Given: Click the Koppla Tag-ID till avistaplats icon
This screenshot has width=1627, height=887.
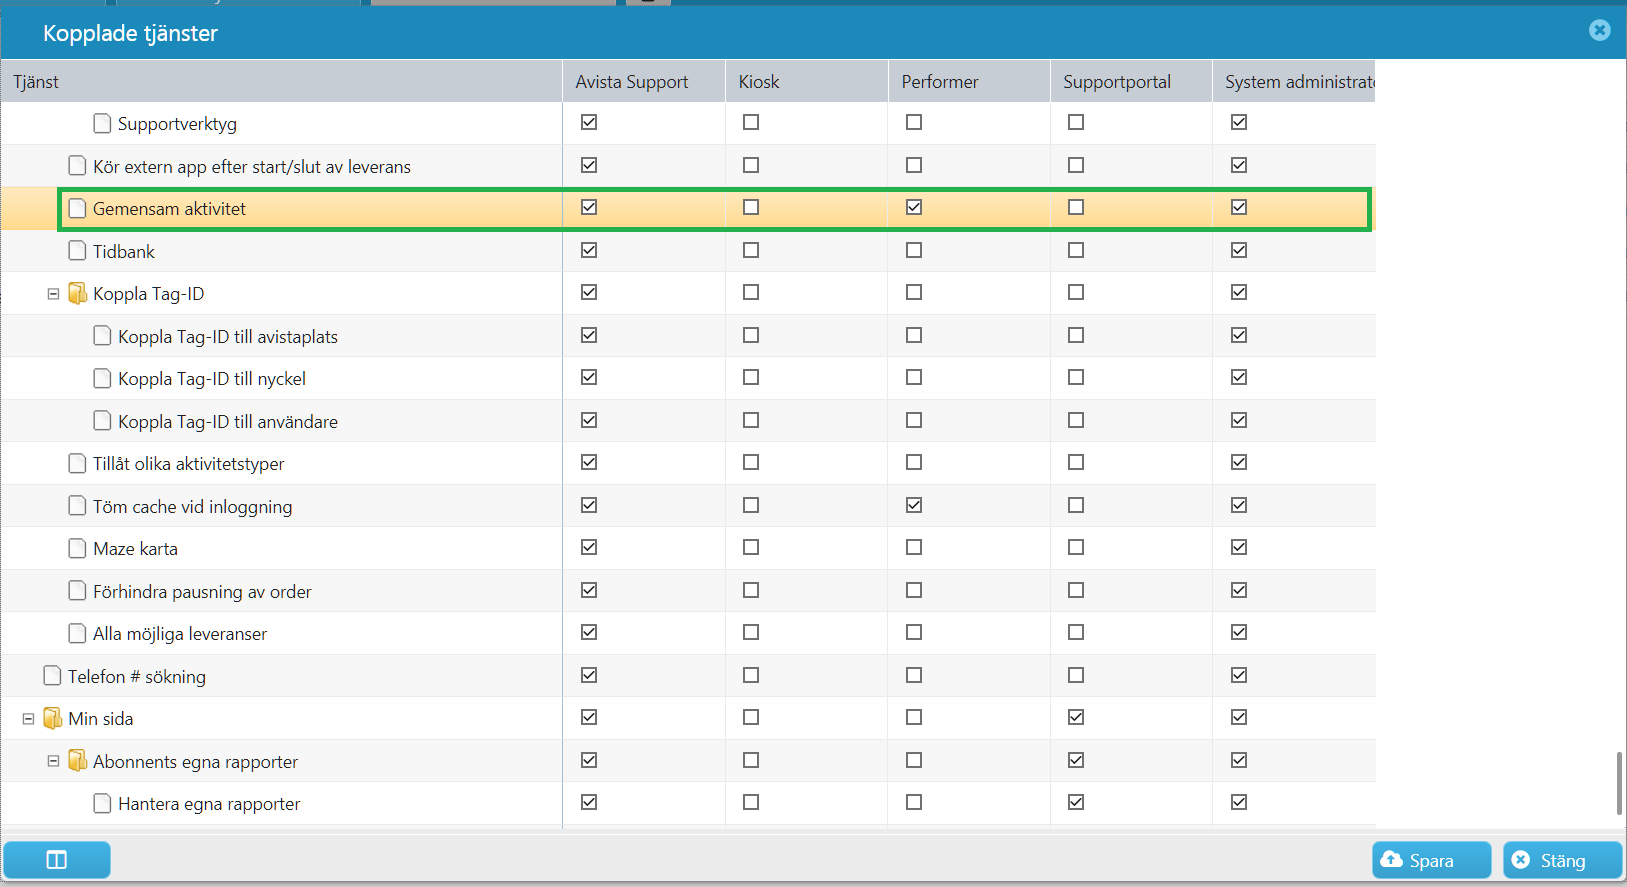Looking at the screenshot, I should pyautogui.click(x=102, y=336).
